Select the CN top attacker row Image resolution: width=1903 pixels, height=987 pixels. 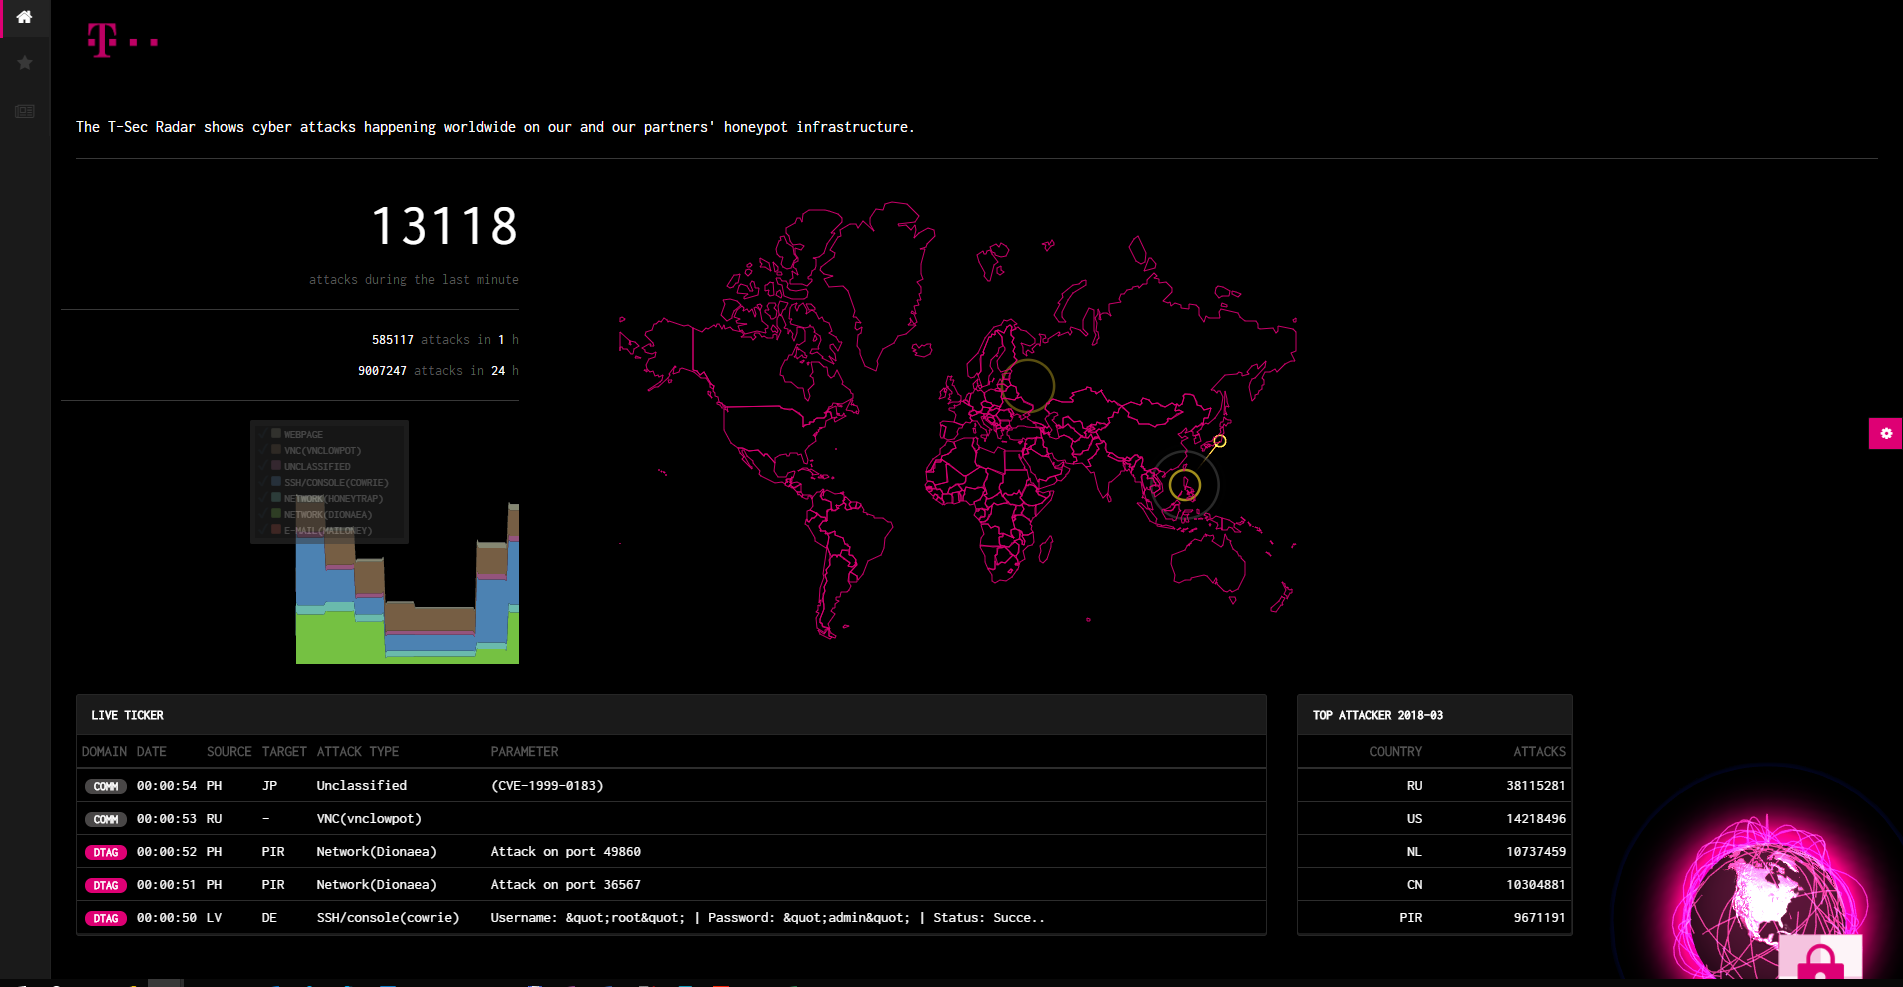[x=1434, y=885]
